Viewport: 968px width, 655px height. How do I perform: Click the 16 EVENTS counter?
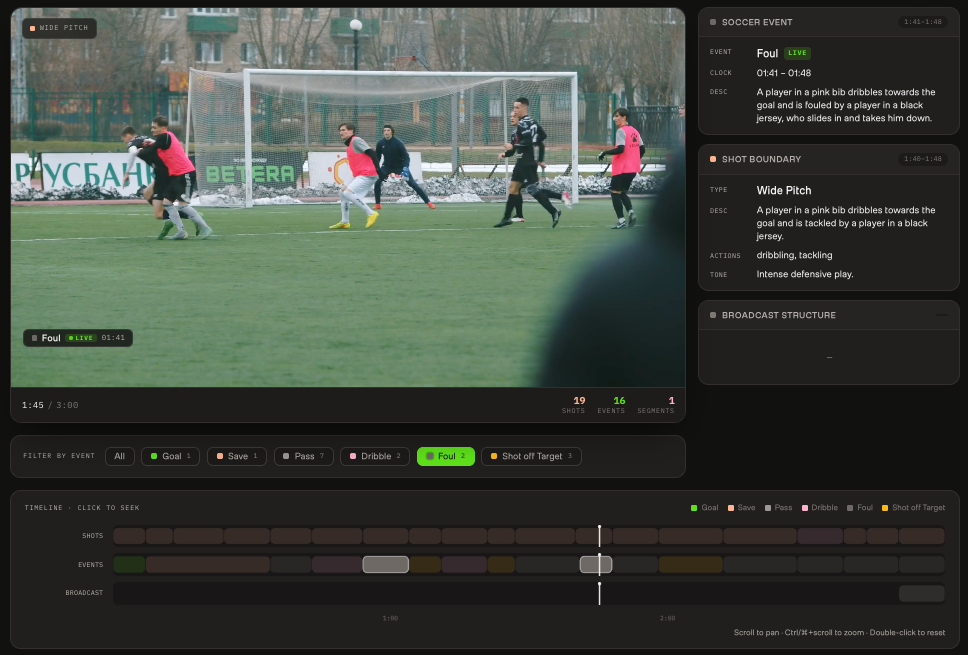611,405
